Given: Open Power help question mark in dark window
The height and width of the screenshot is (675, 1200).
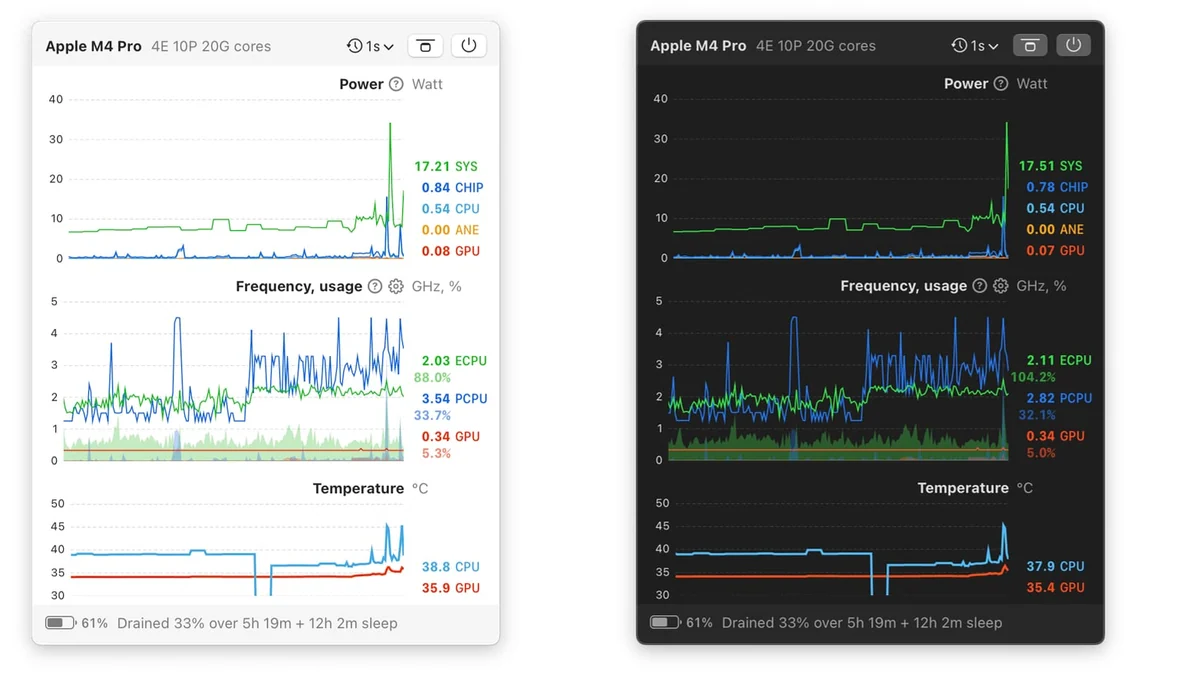Looking at the screenshot, I should point(1001,83).
